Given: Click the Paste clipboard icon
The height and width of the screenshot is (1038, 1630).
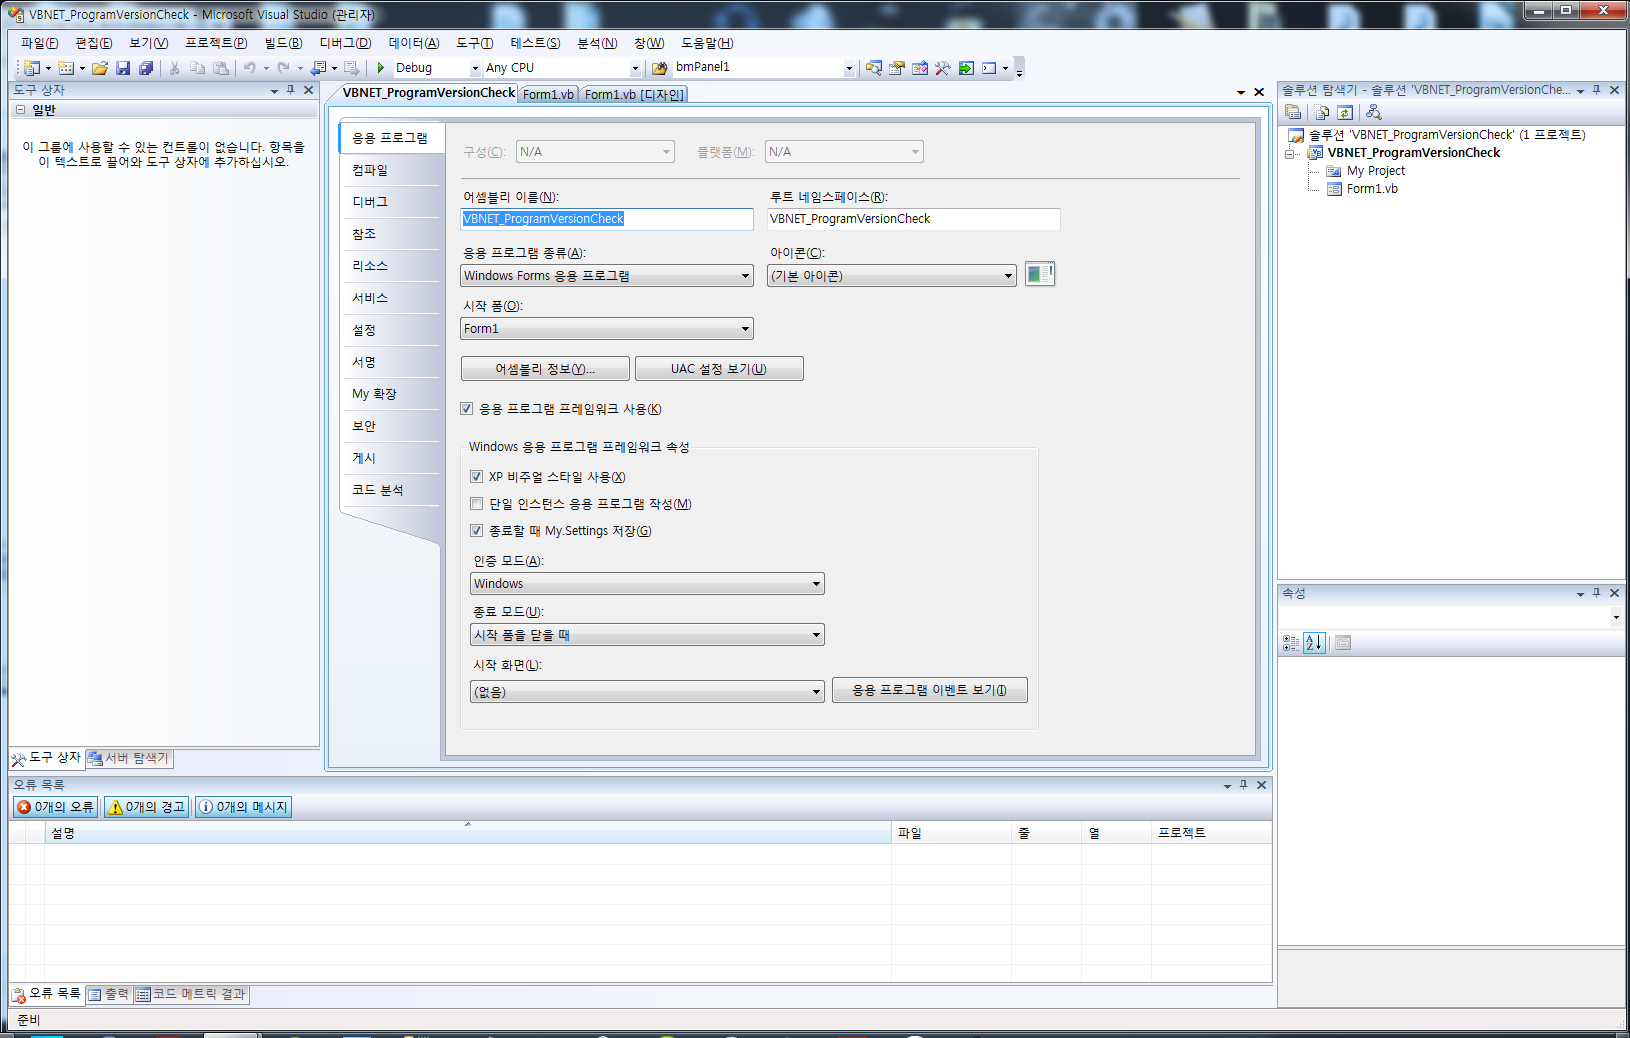Looking at the screenshot, I should click(x=221, y=68).
